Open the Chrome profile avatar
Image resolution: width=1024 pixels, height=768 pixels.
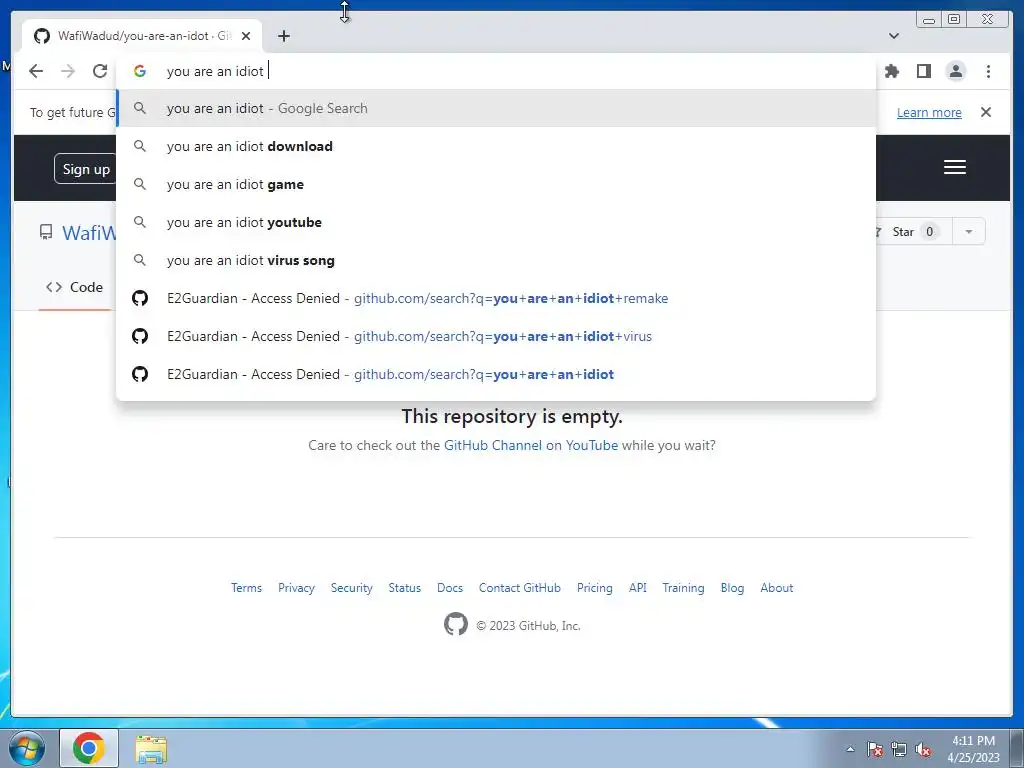click(956, 71)
